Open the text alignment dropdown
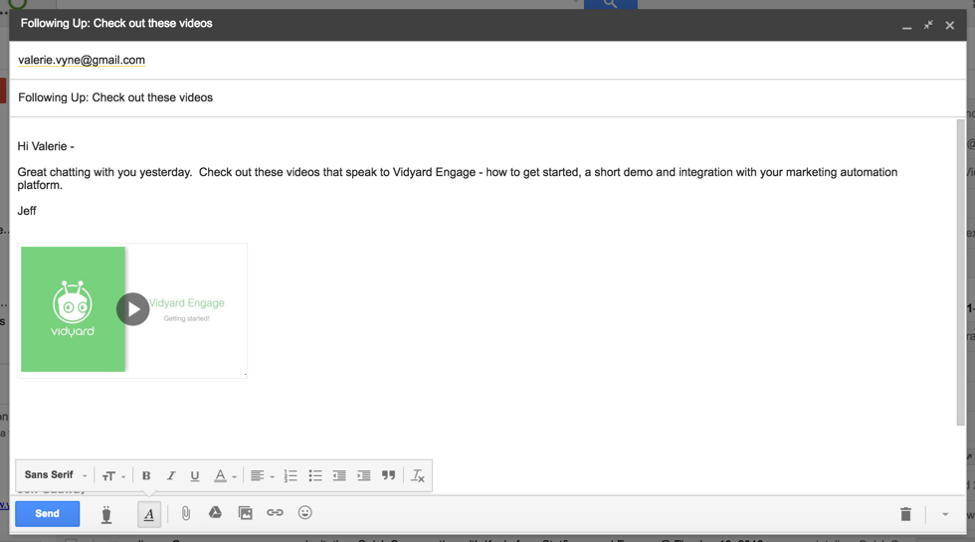This screenshot has width=975, height=542. [x=262, y=476]
